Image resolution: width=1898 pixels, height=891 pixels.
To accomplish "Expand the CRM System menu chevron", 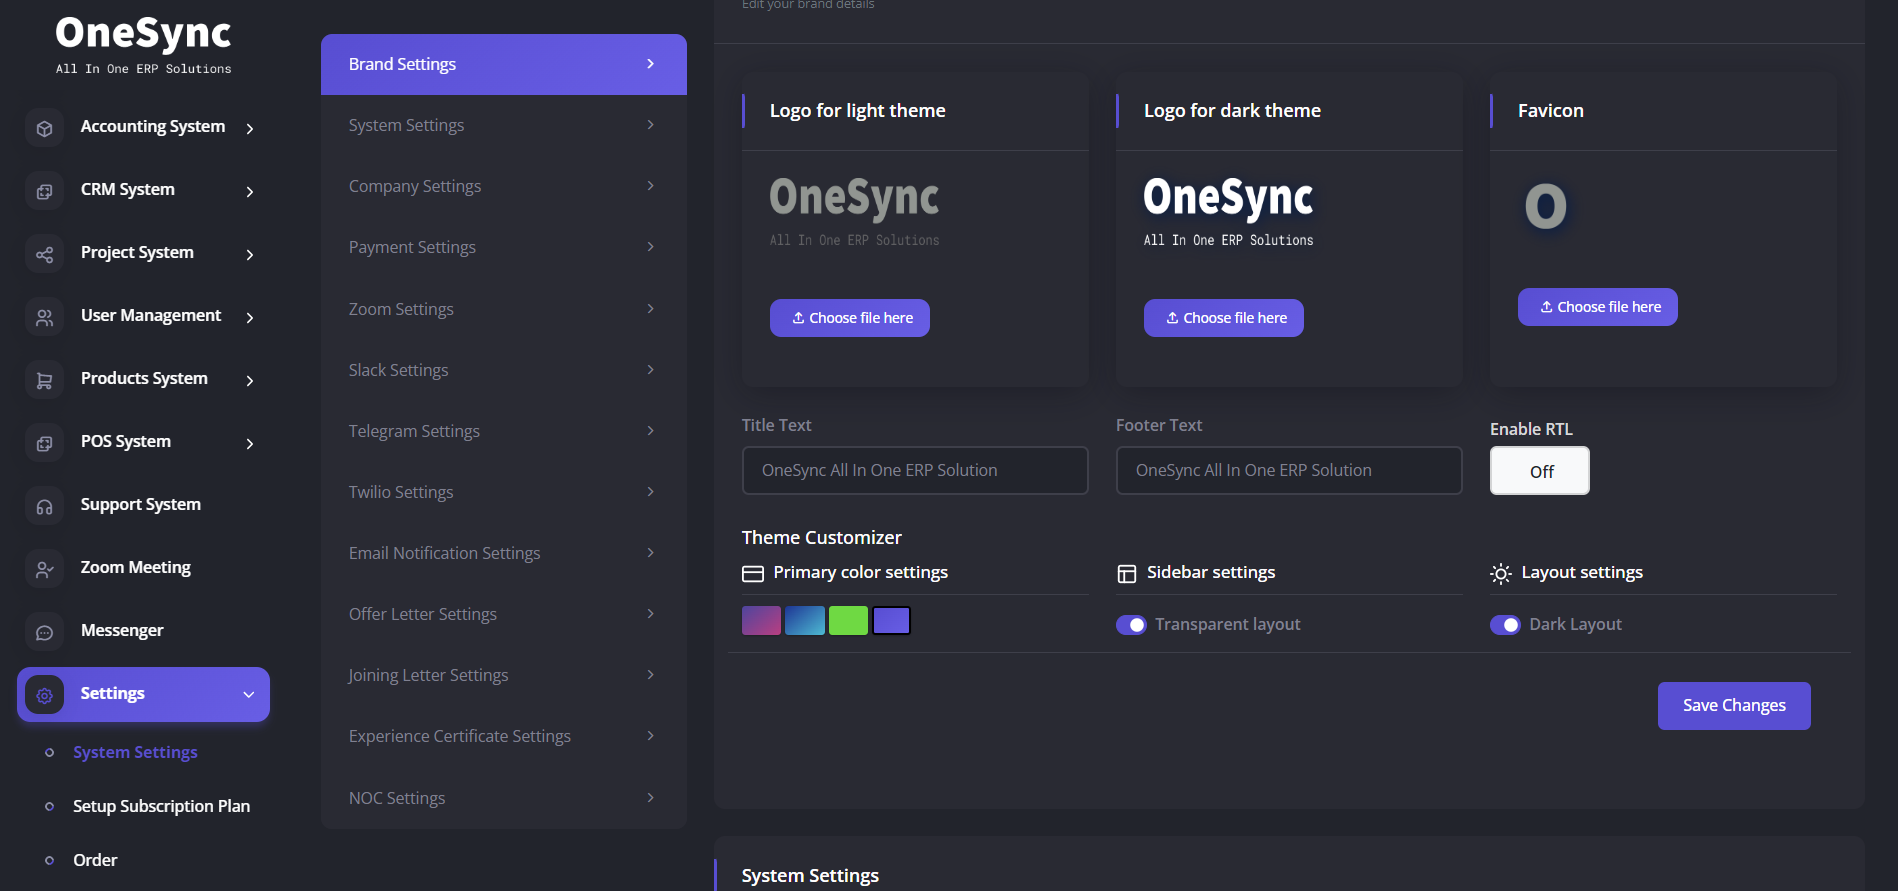I will (250, 191).
